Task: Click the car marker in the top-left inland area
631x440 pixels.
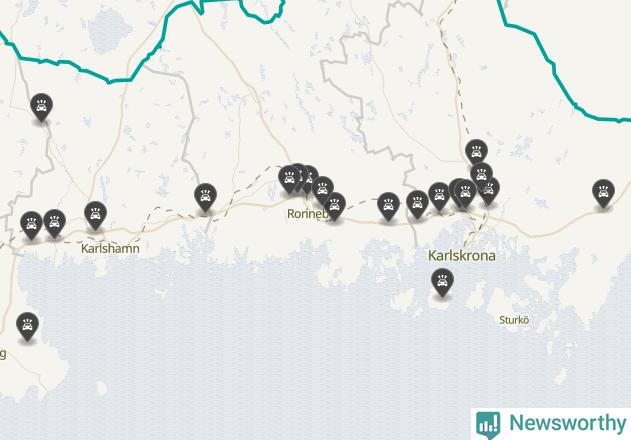Action: (x=41, y=107)
